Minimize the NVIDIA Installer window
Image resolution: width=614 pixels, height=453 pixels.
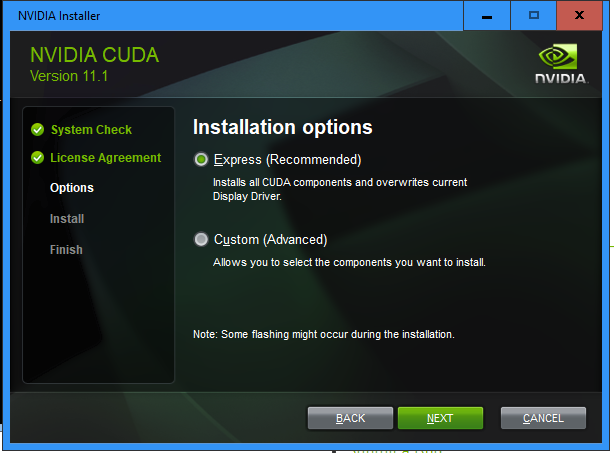(x=487, y=16)
